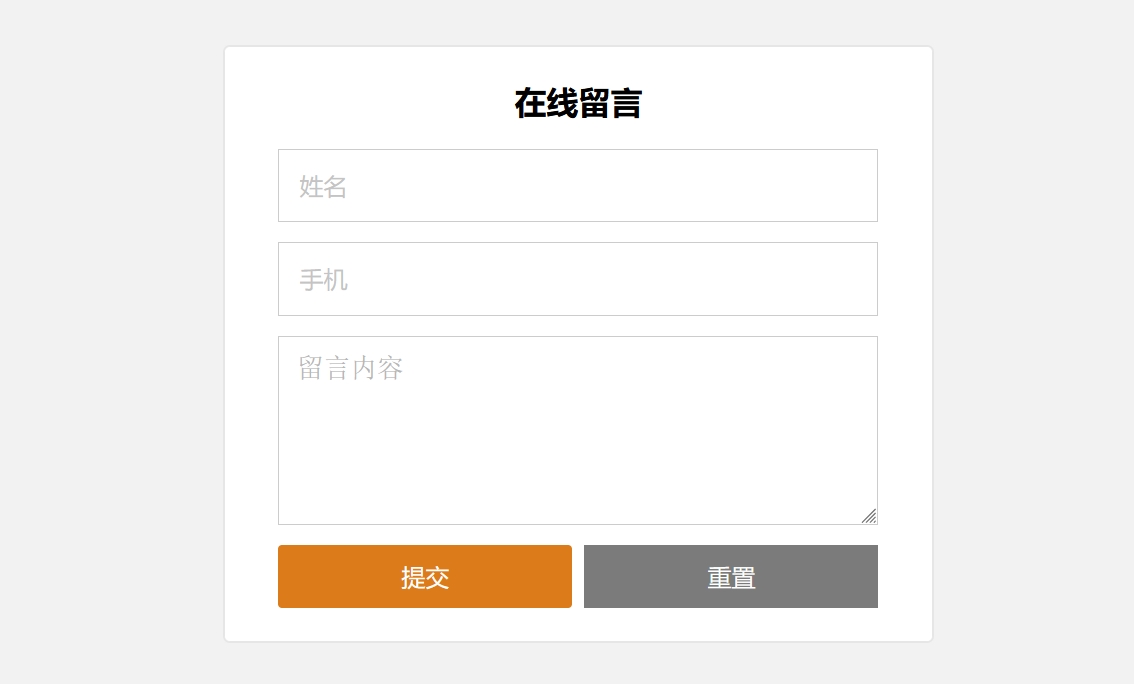
Task: Place cursor at right end of 姓名 field
Action: 860,186
